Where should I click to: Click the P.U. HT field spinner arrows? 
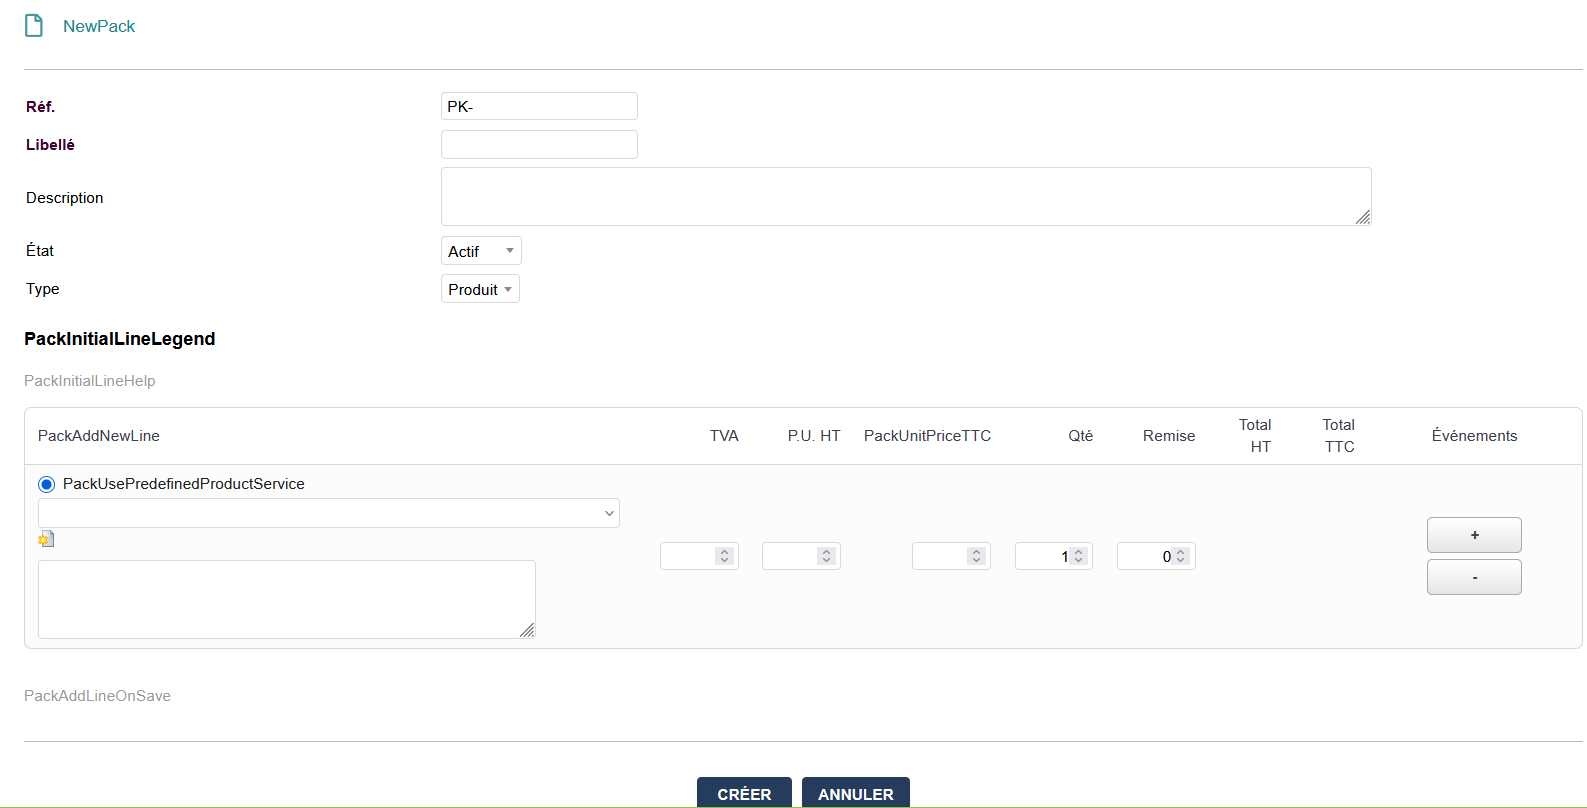(x=826, y=556)
